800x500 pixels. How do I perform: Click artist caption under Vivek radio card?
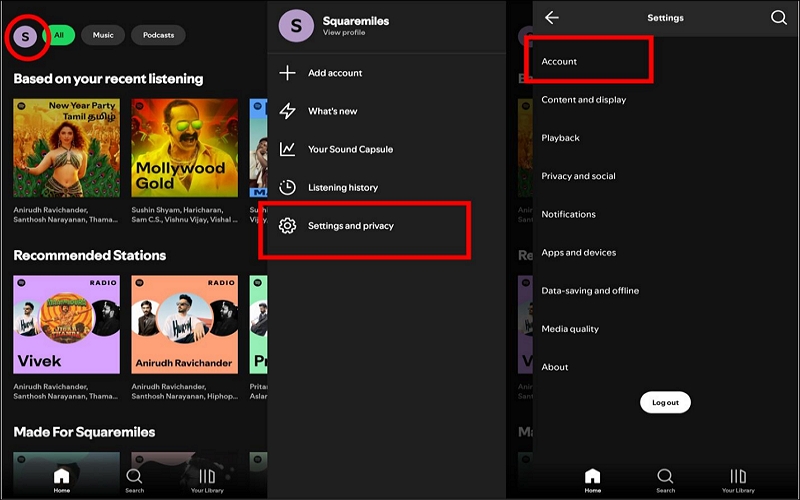coord(65,391)
